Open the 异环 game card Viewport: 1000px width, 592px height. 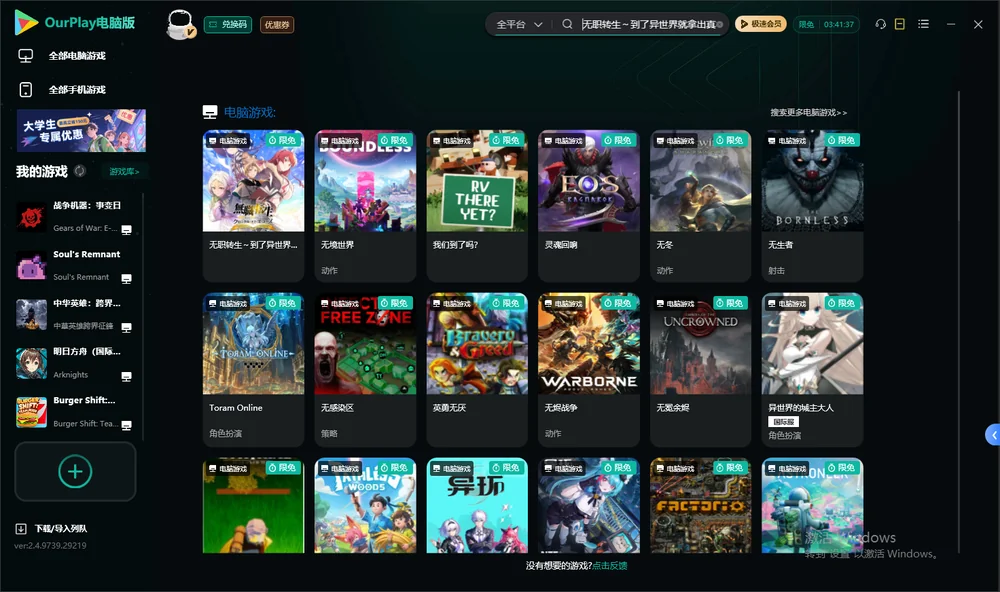tap(477, 505)
